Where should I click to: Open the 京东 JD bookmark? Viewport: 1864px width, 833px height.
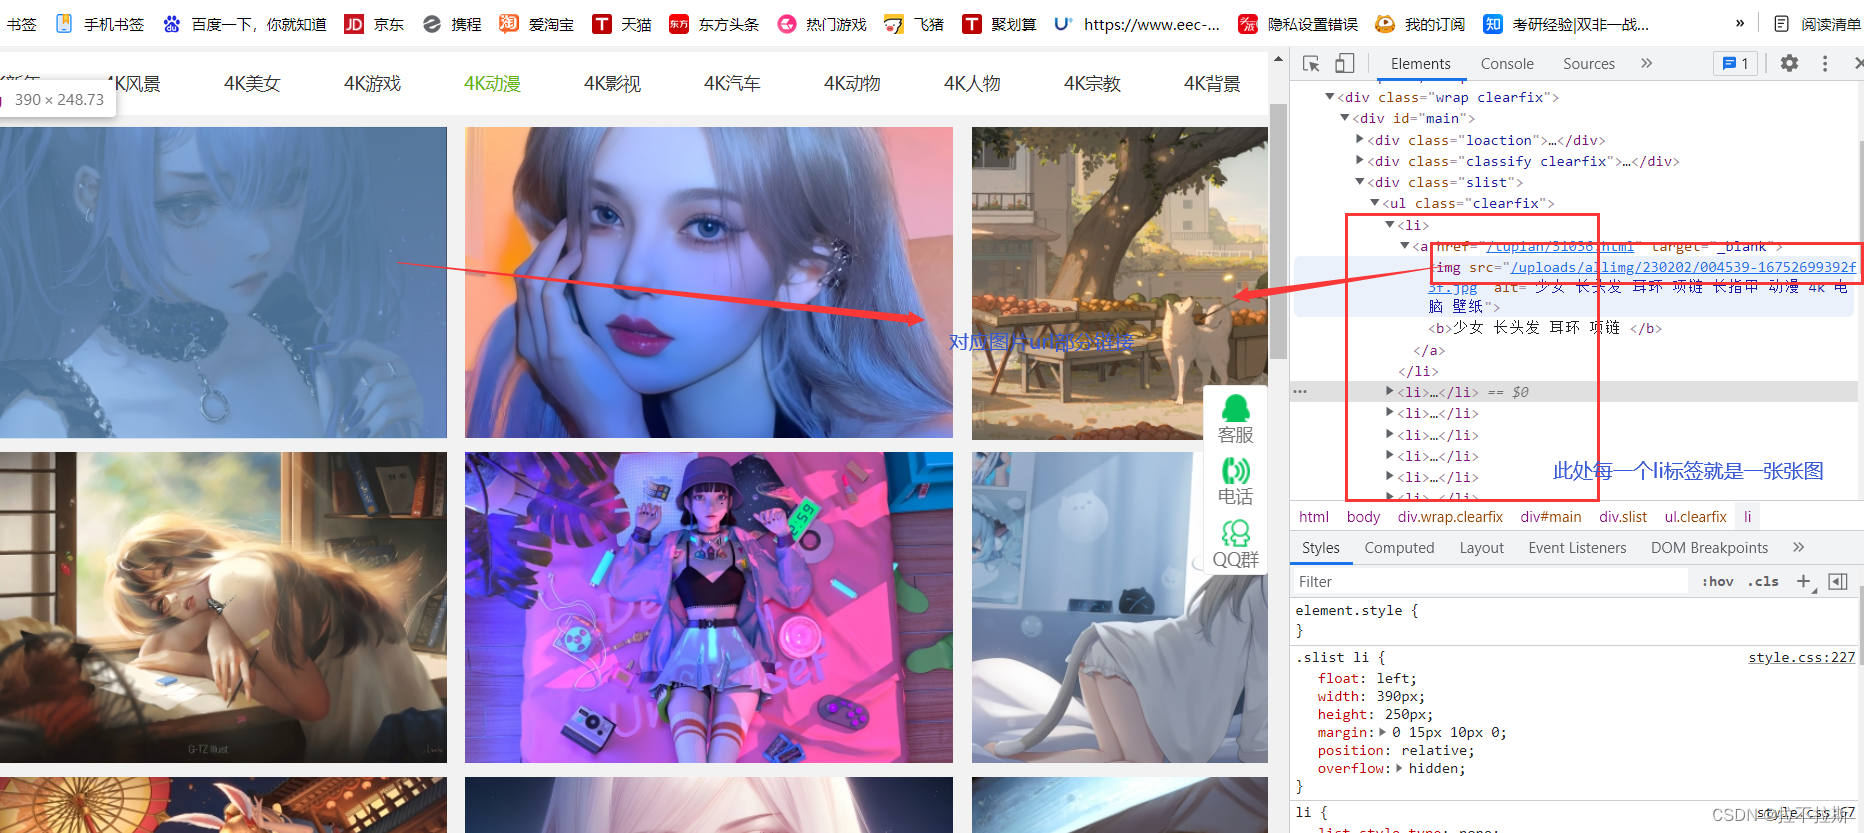[374, 24]
